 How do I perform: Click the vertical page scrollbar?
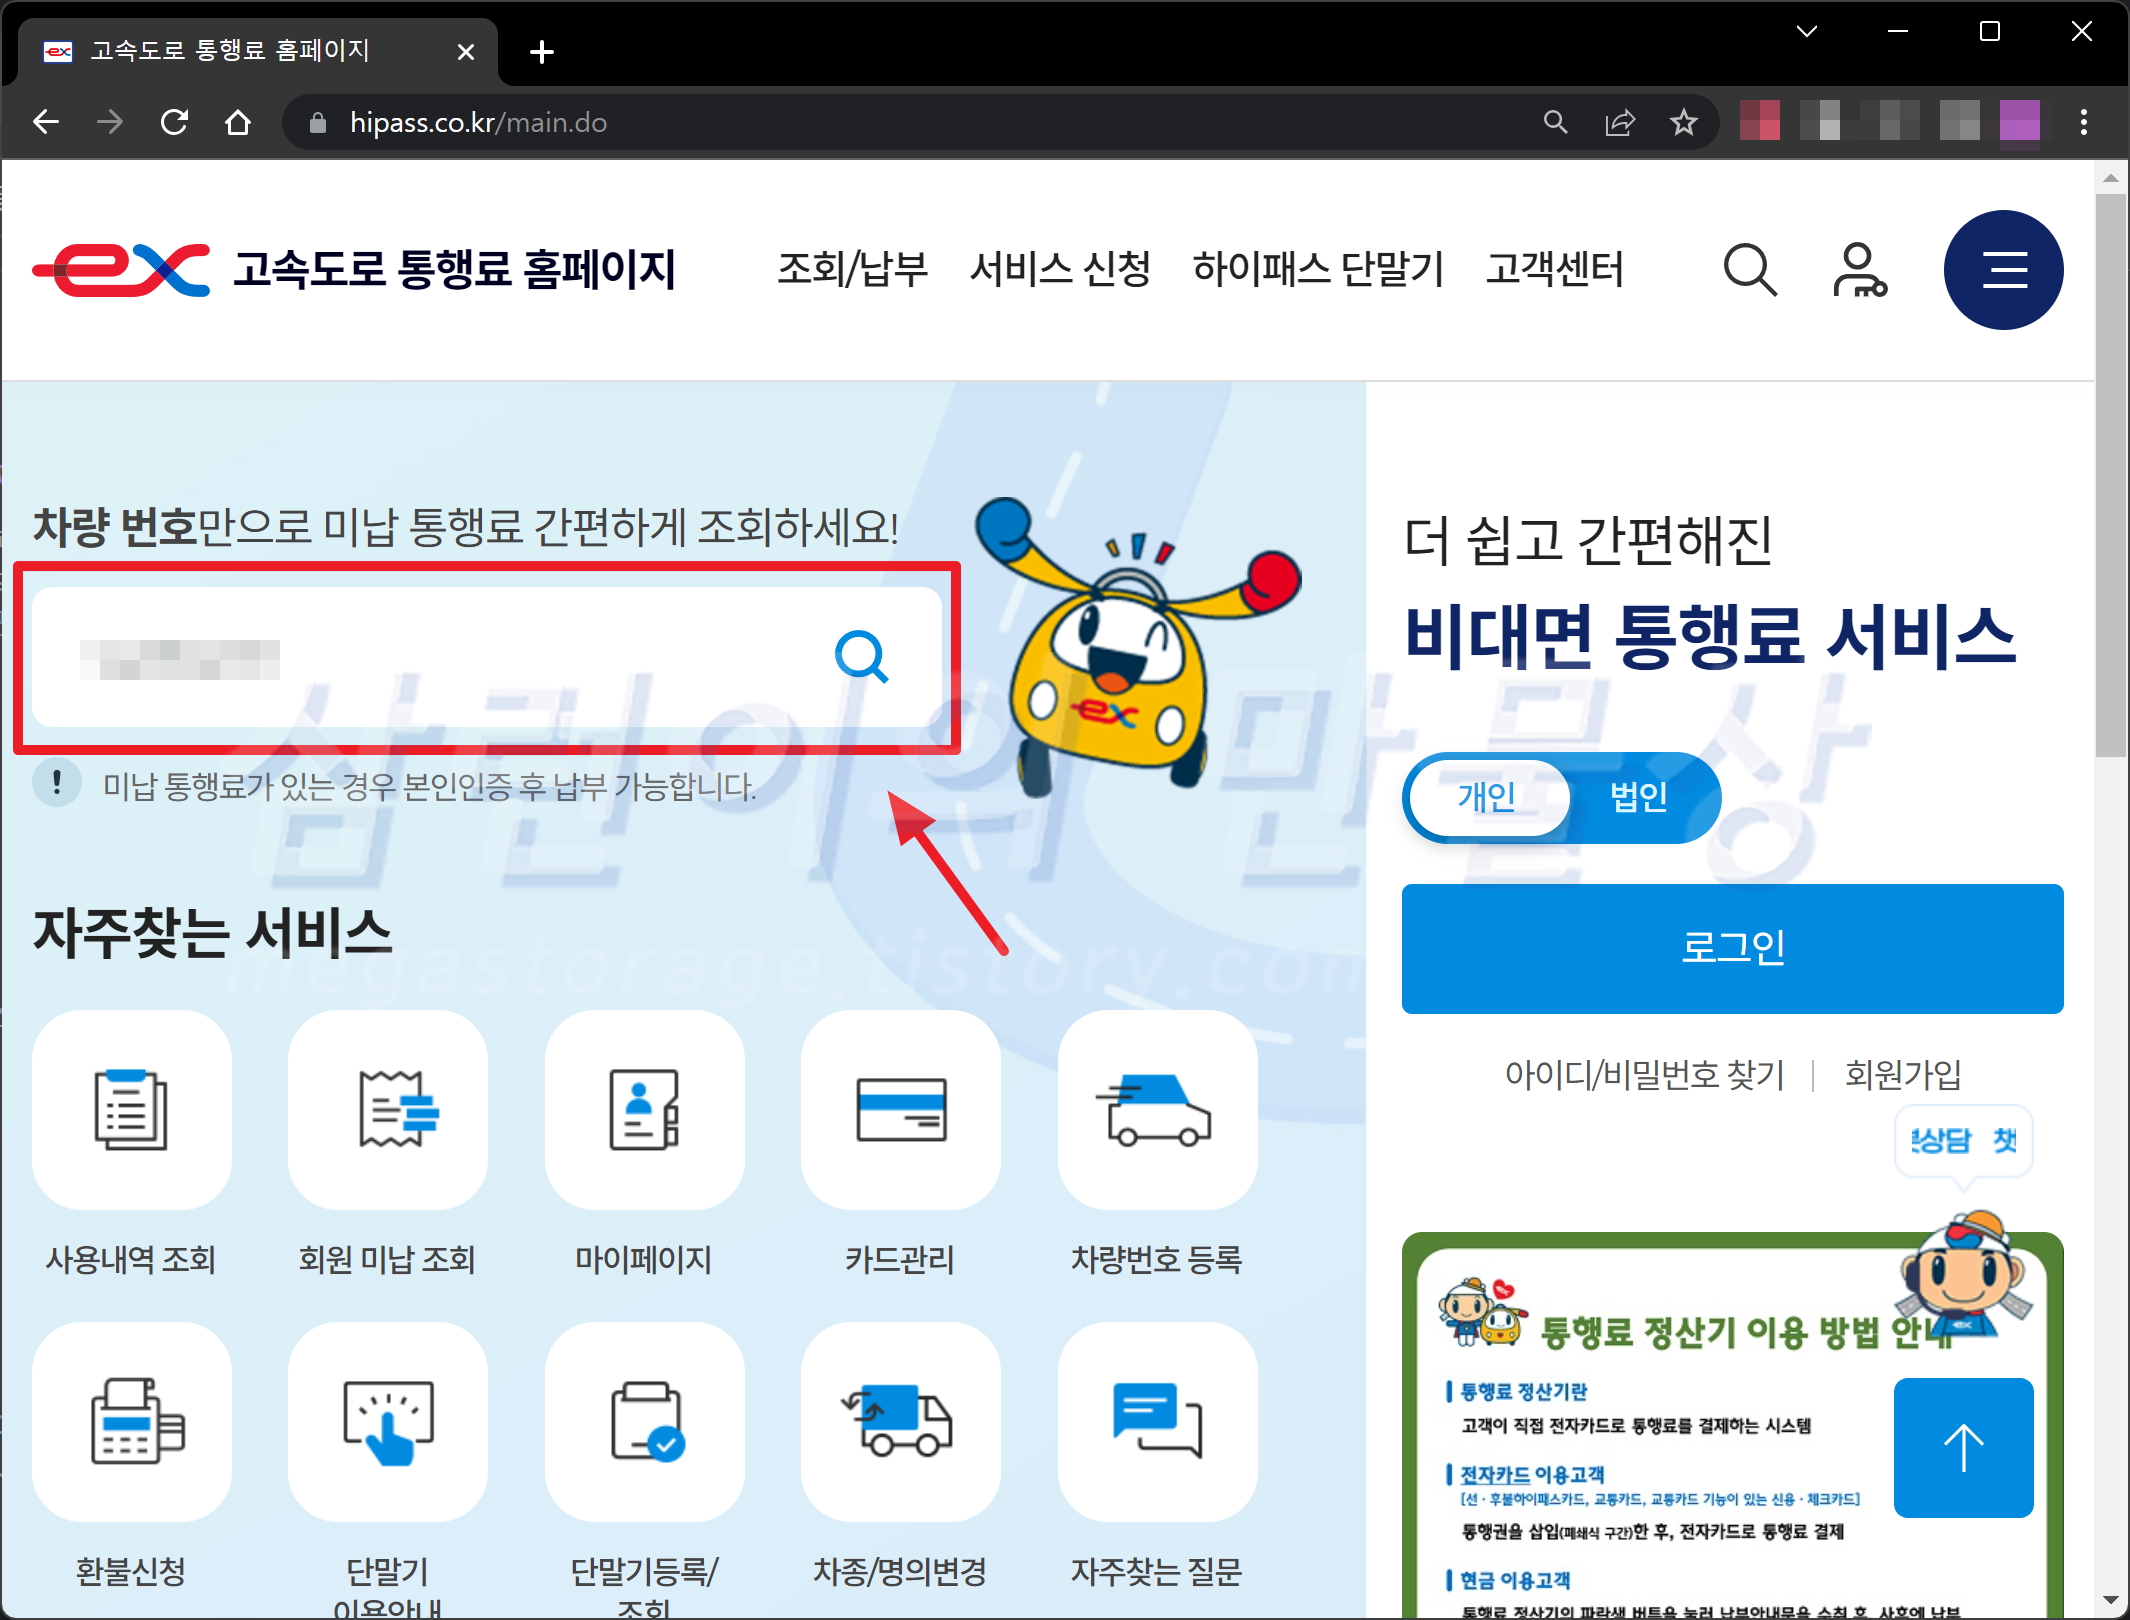pyautogui.click(x=2111, y=475)
